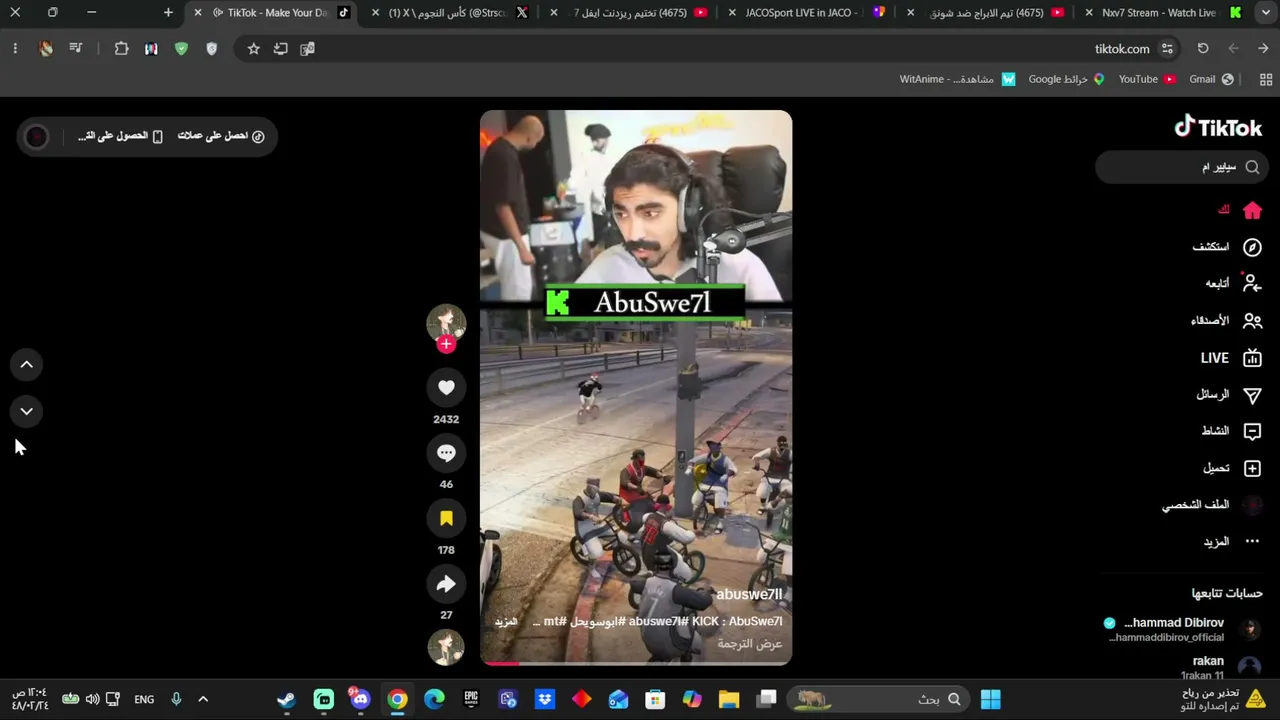Open the Chrome profile avatar
The height and width of the screenshot is (720, 1280).
(46, 48)
